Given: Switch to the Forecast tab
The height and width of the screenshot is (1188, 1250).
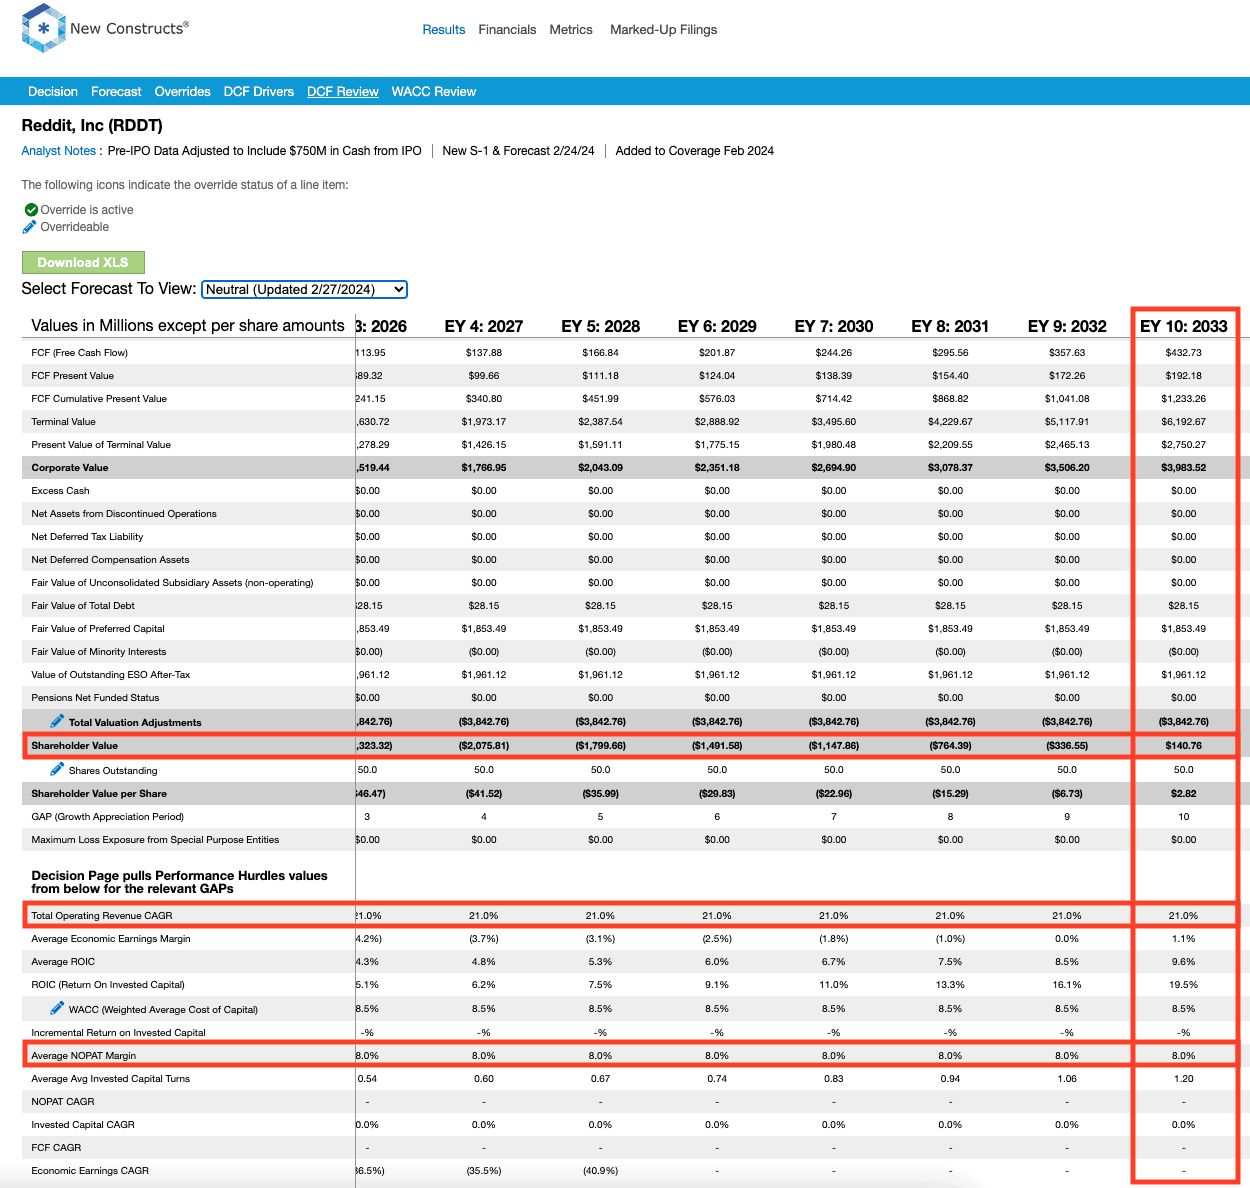Looking at the screenshot, I should (x=116, y=91).
